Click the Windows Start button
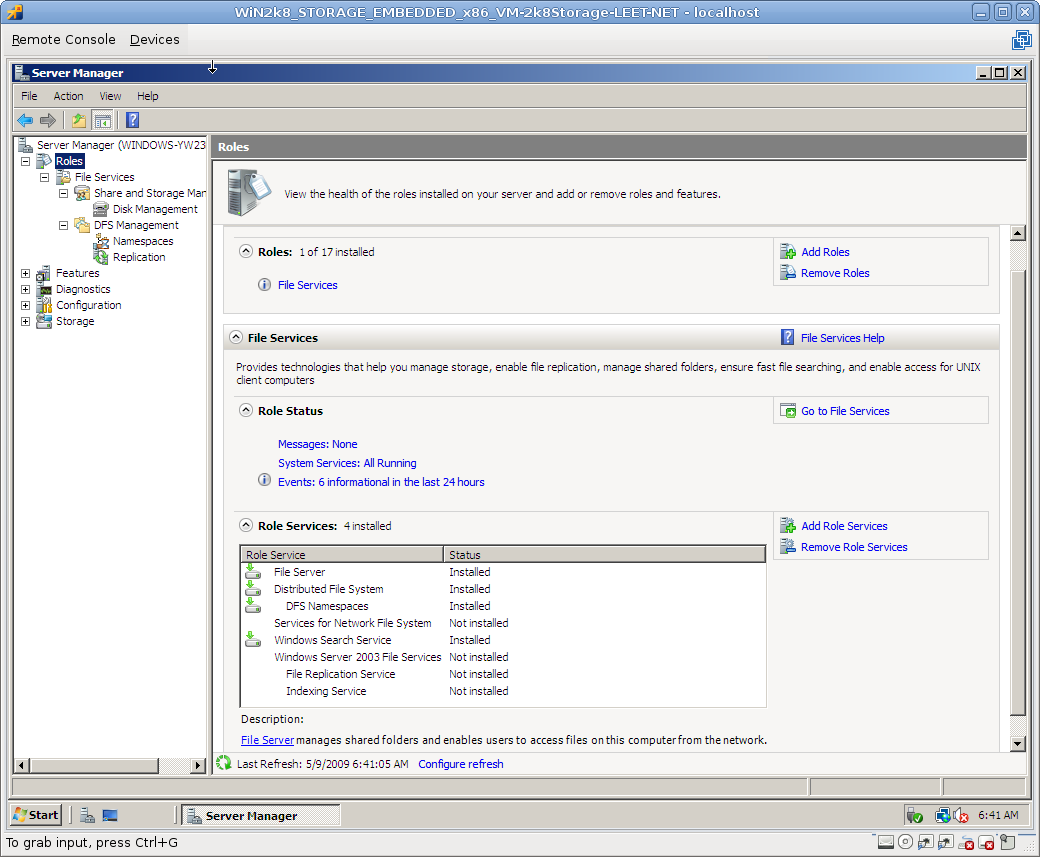 [x=36, y=815]
